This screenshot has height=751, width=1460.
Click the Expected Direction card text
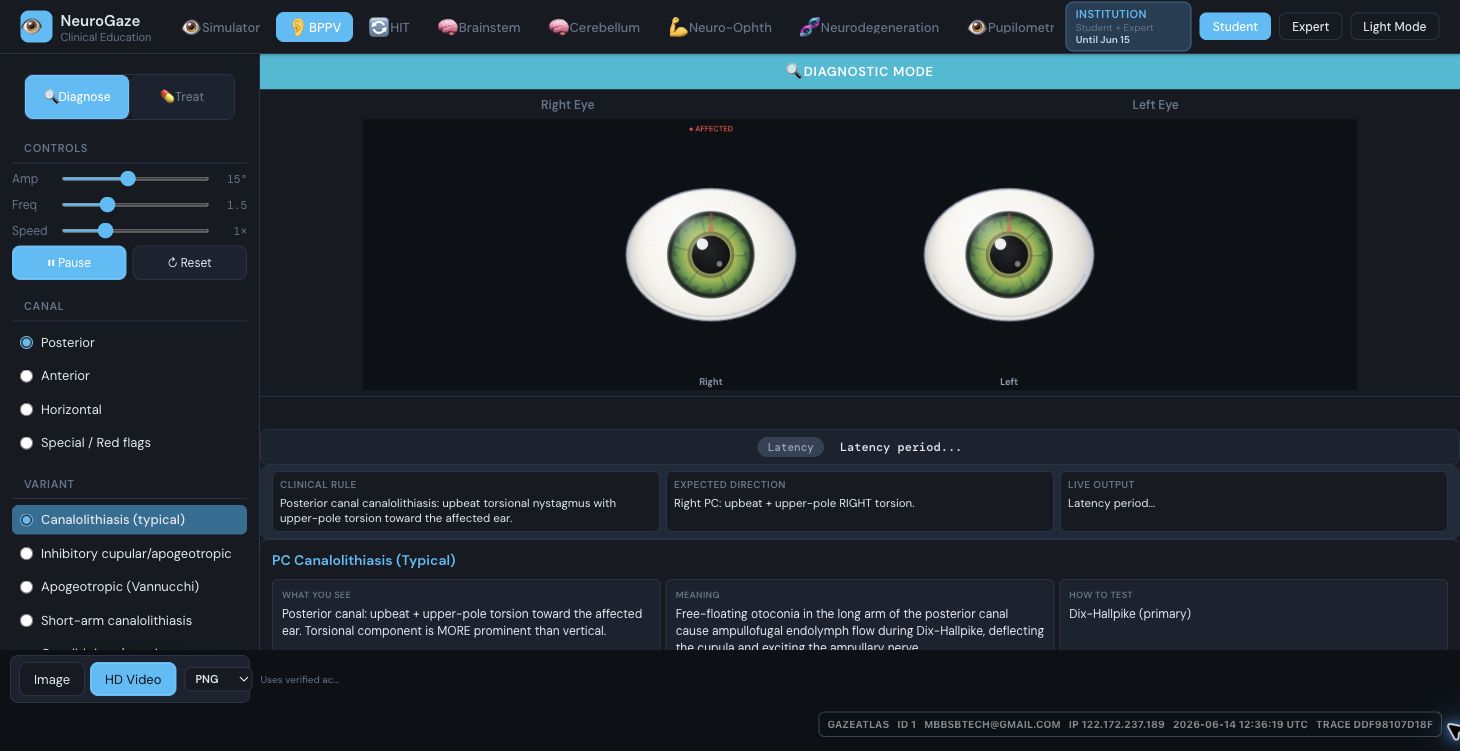794,503
